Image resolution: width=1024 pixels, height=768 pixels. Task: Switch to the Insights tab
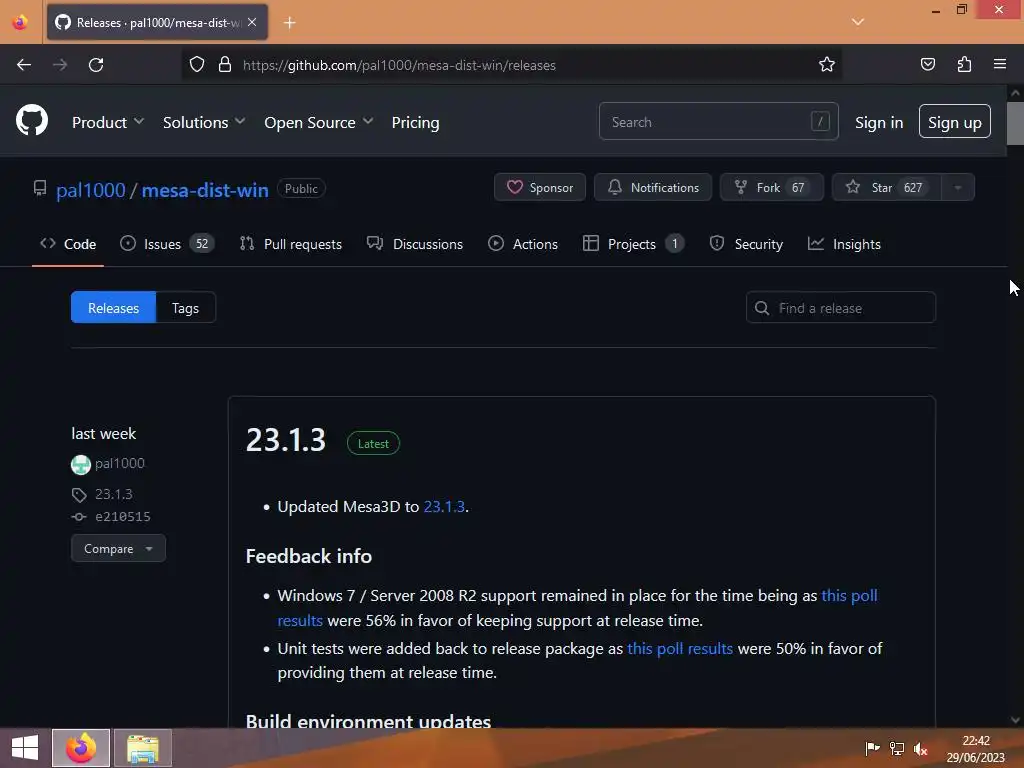(844, 244)
